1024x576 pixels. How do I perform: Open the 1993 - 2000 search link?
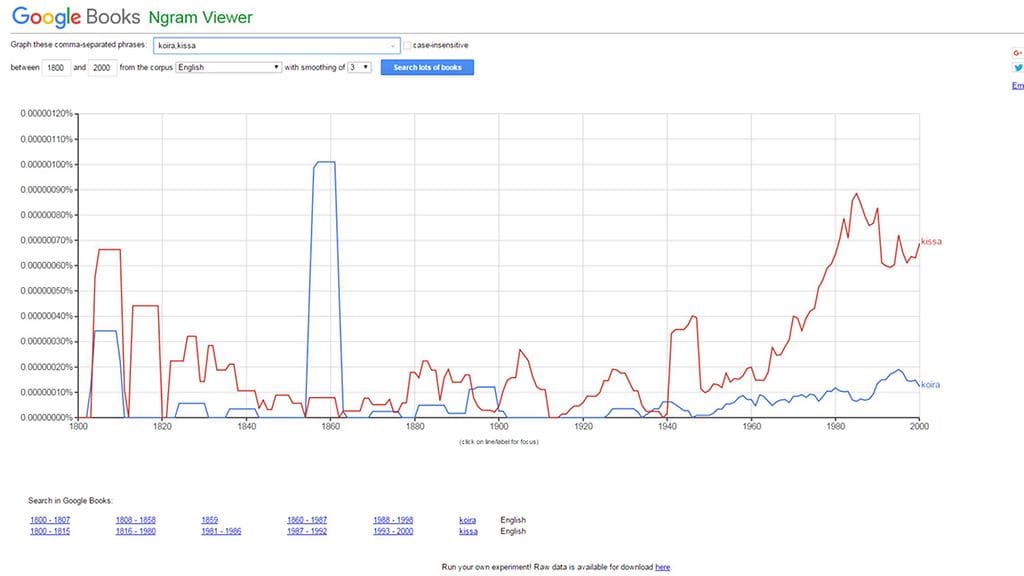pos(393,531)
